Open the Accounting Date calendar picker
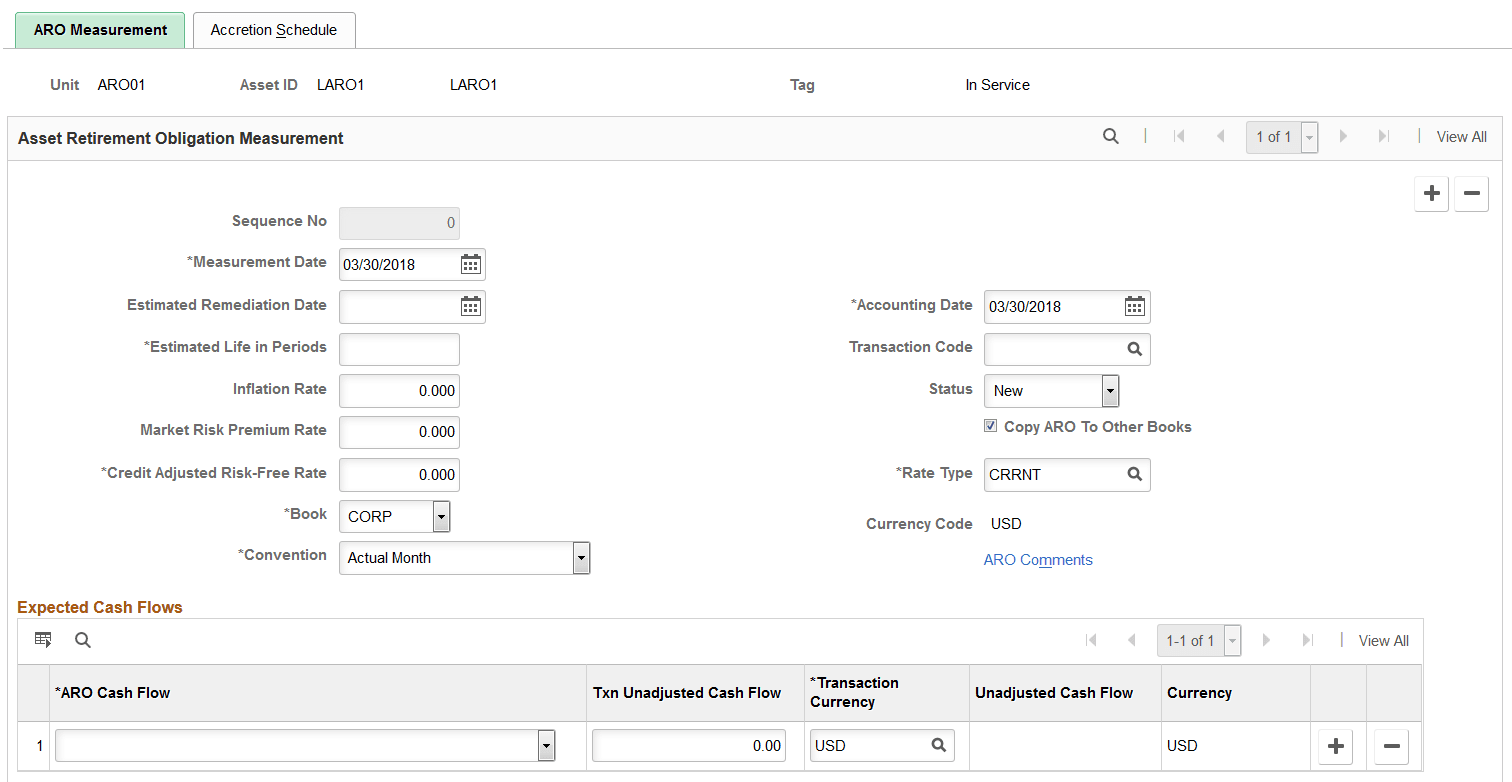Viewport: 1512px width, 782px height. pos(1134,306)
